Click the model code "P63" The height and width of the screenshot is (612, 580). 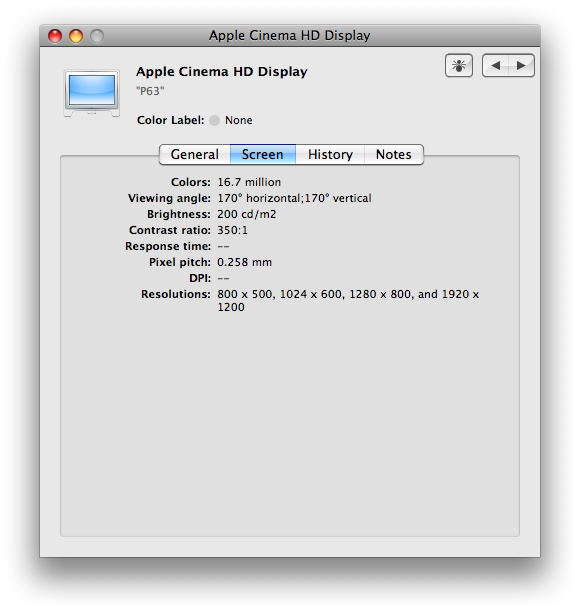(x=150, y=91)
